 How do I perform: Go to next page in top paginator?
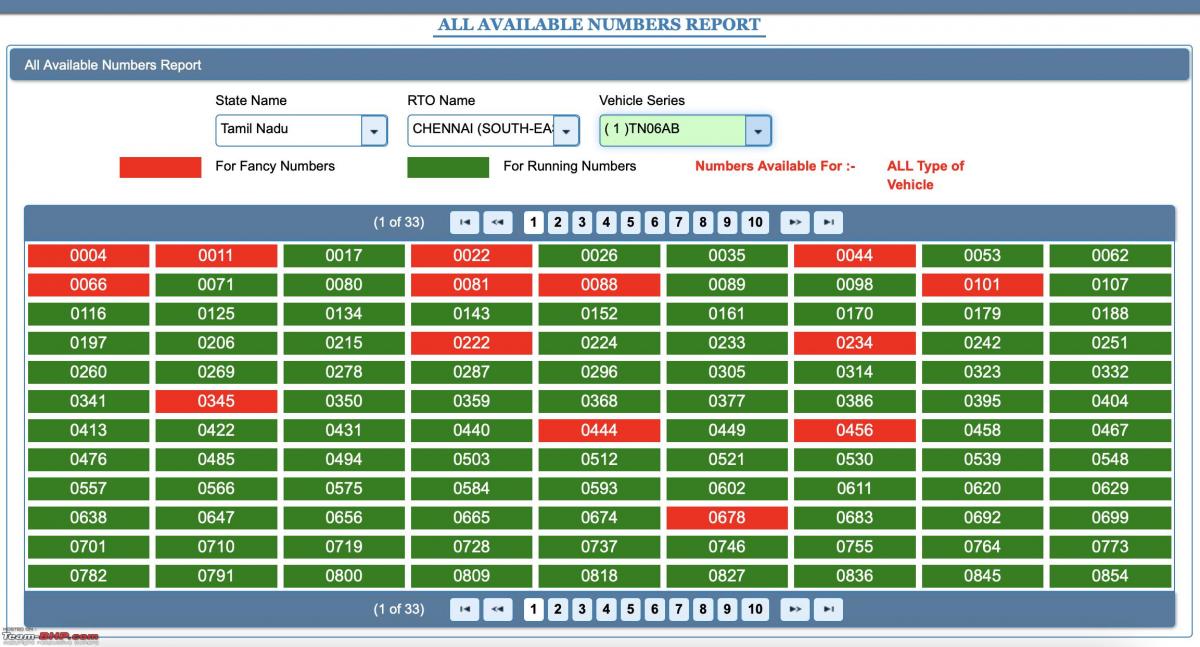(x=795, y=222)
